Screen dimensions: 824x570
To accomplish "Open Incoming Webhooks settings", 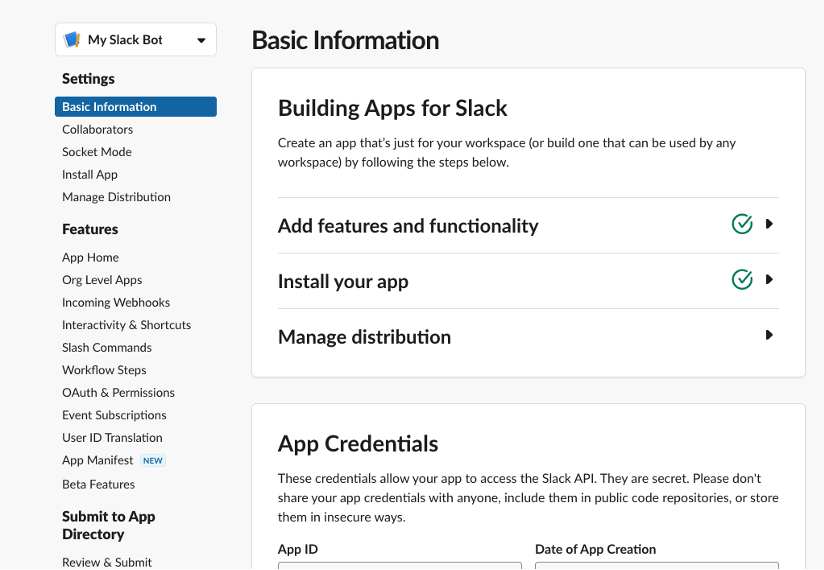I will 116,303.
